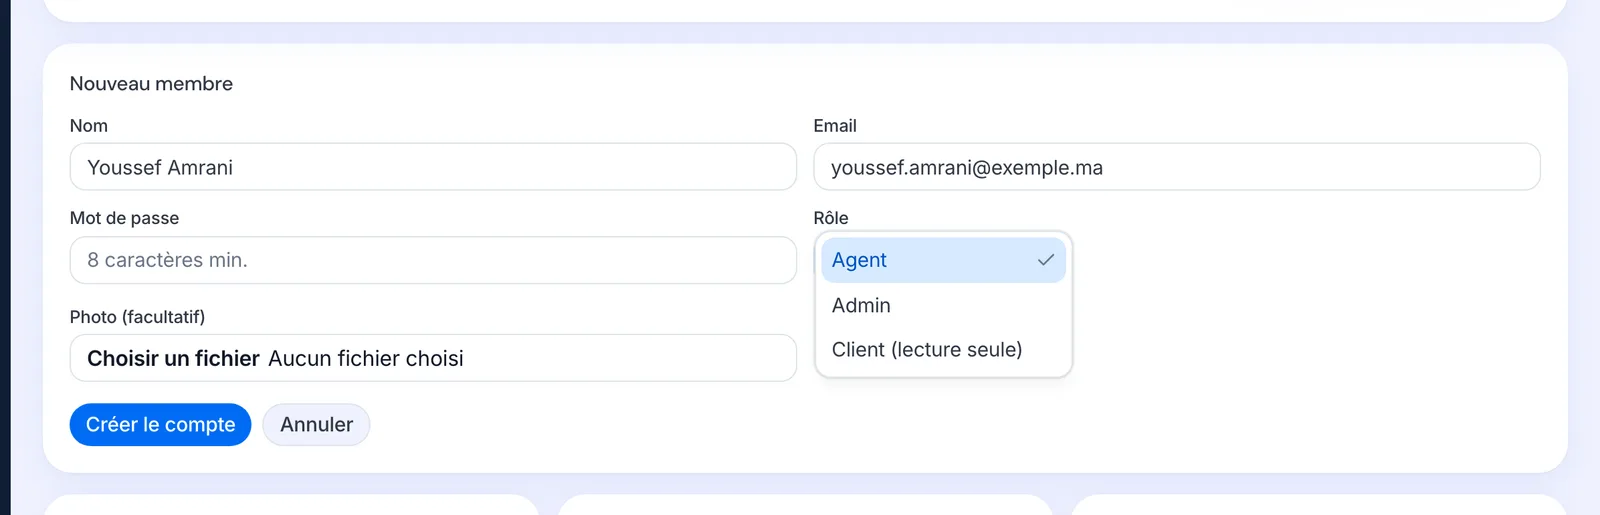This screenshot has height=515, width=1600.
Task: Select the Agent role option
Action: [x=943, y=260]
